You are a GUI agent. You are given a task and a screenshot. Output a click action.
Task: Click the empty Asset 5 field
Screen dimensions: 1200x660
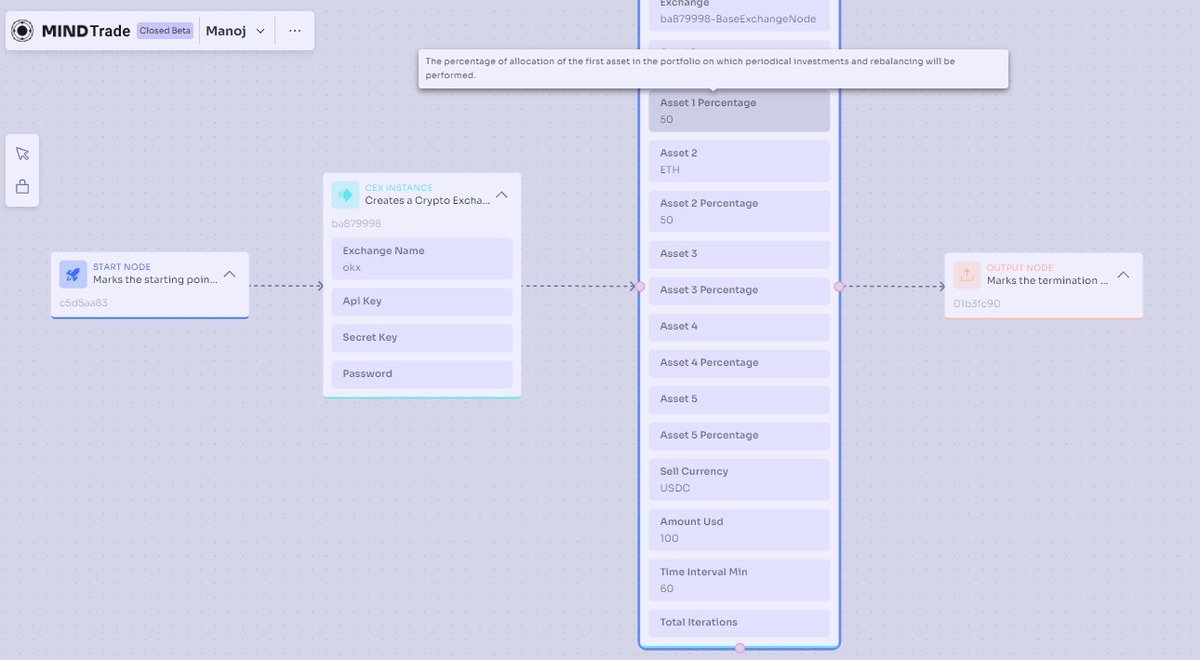pos(739,399)
